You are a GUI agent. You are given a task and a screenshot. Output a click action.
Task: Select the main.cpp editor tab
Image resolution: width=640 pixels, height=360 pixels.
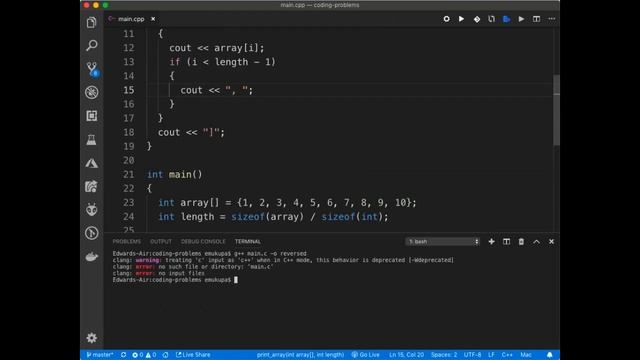[131, 19]
